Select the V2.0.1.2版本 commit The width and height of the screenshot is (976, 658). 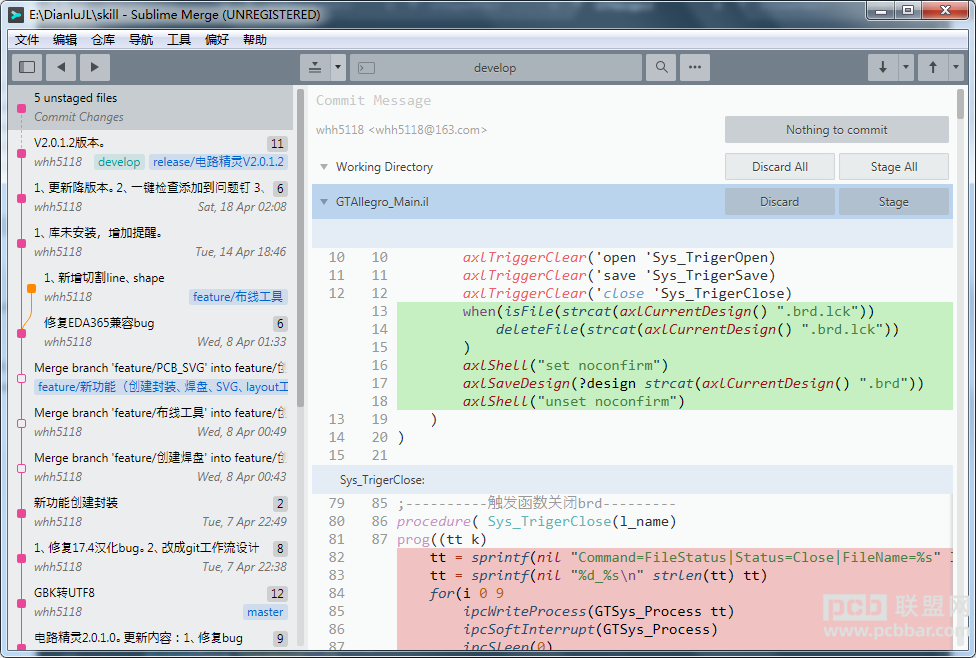point(151,153)
